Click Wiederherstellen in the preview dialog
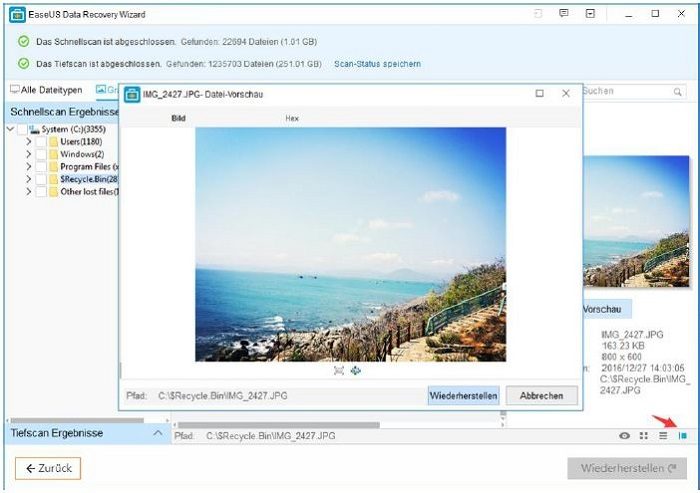The image size is (700, 493). (463, 396)
